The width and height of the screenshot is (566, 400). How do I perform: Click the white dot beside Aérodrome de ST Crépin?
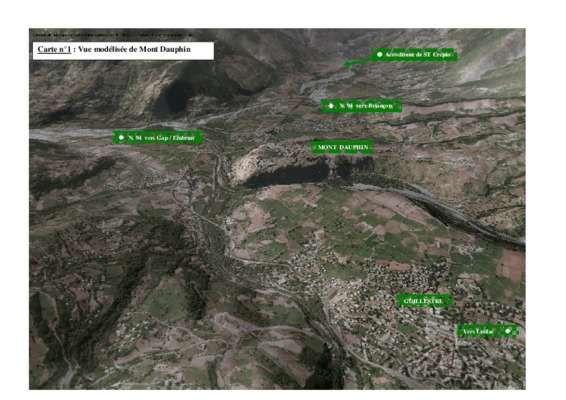tap(379, 55)
